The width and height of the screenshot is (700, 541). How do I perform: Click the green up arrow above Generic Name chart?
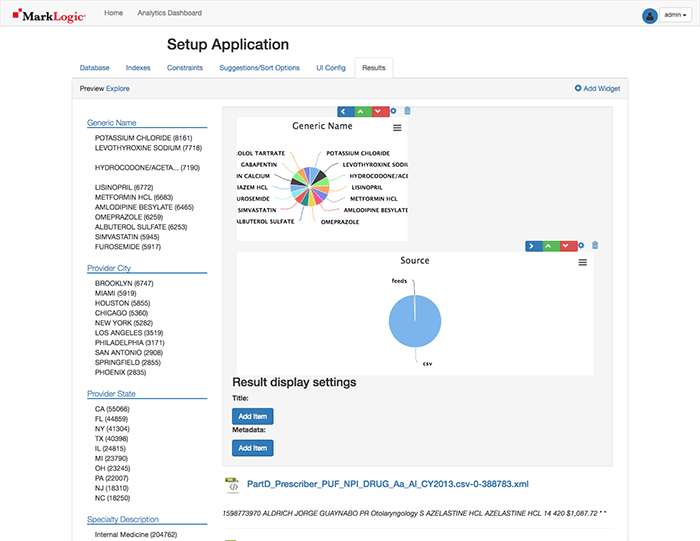[x=362, y=111]
